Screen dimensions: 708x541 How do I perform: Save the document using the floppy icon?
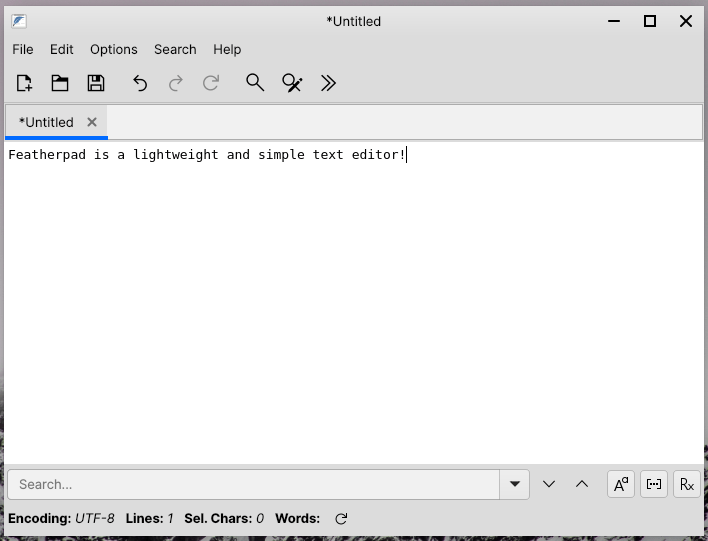(x=96, y=83)
